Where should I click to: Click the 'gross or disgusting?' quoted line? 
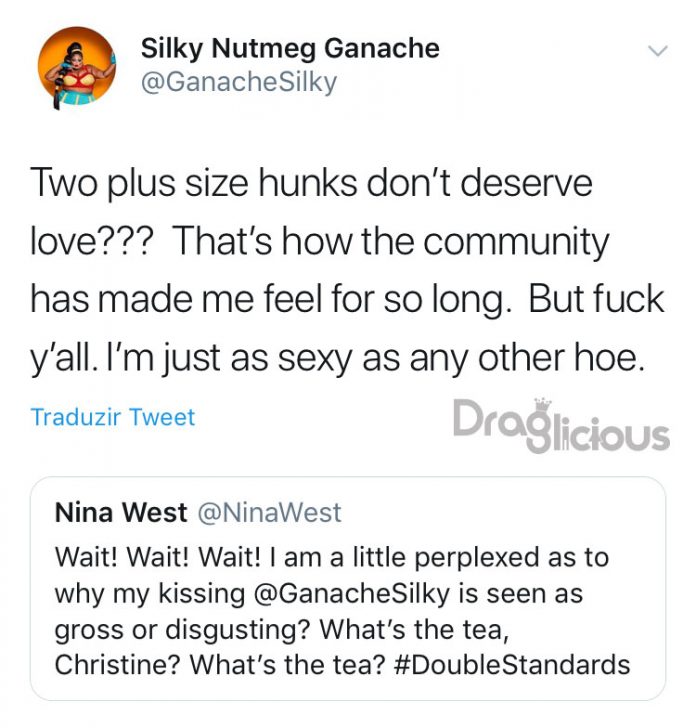182,630
